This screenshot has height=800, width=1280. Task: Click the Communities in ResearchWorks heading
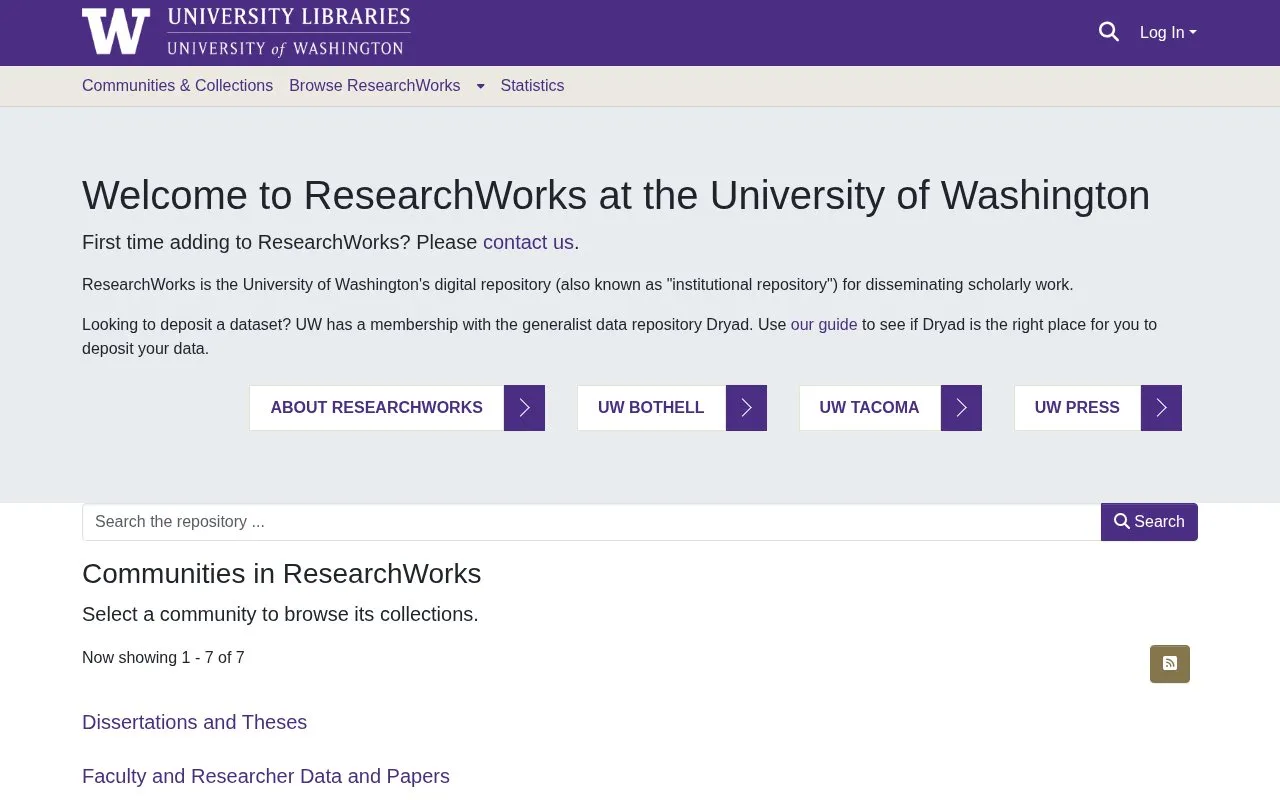[281, 573]
